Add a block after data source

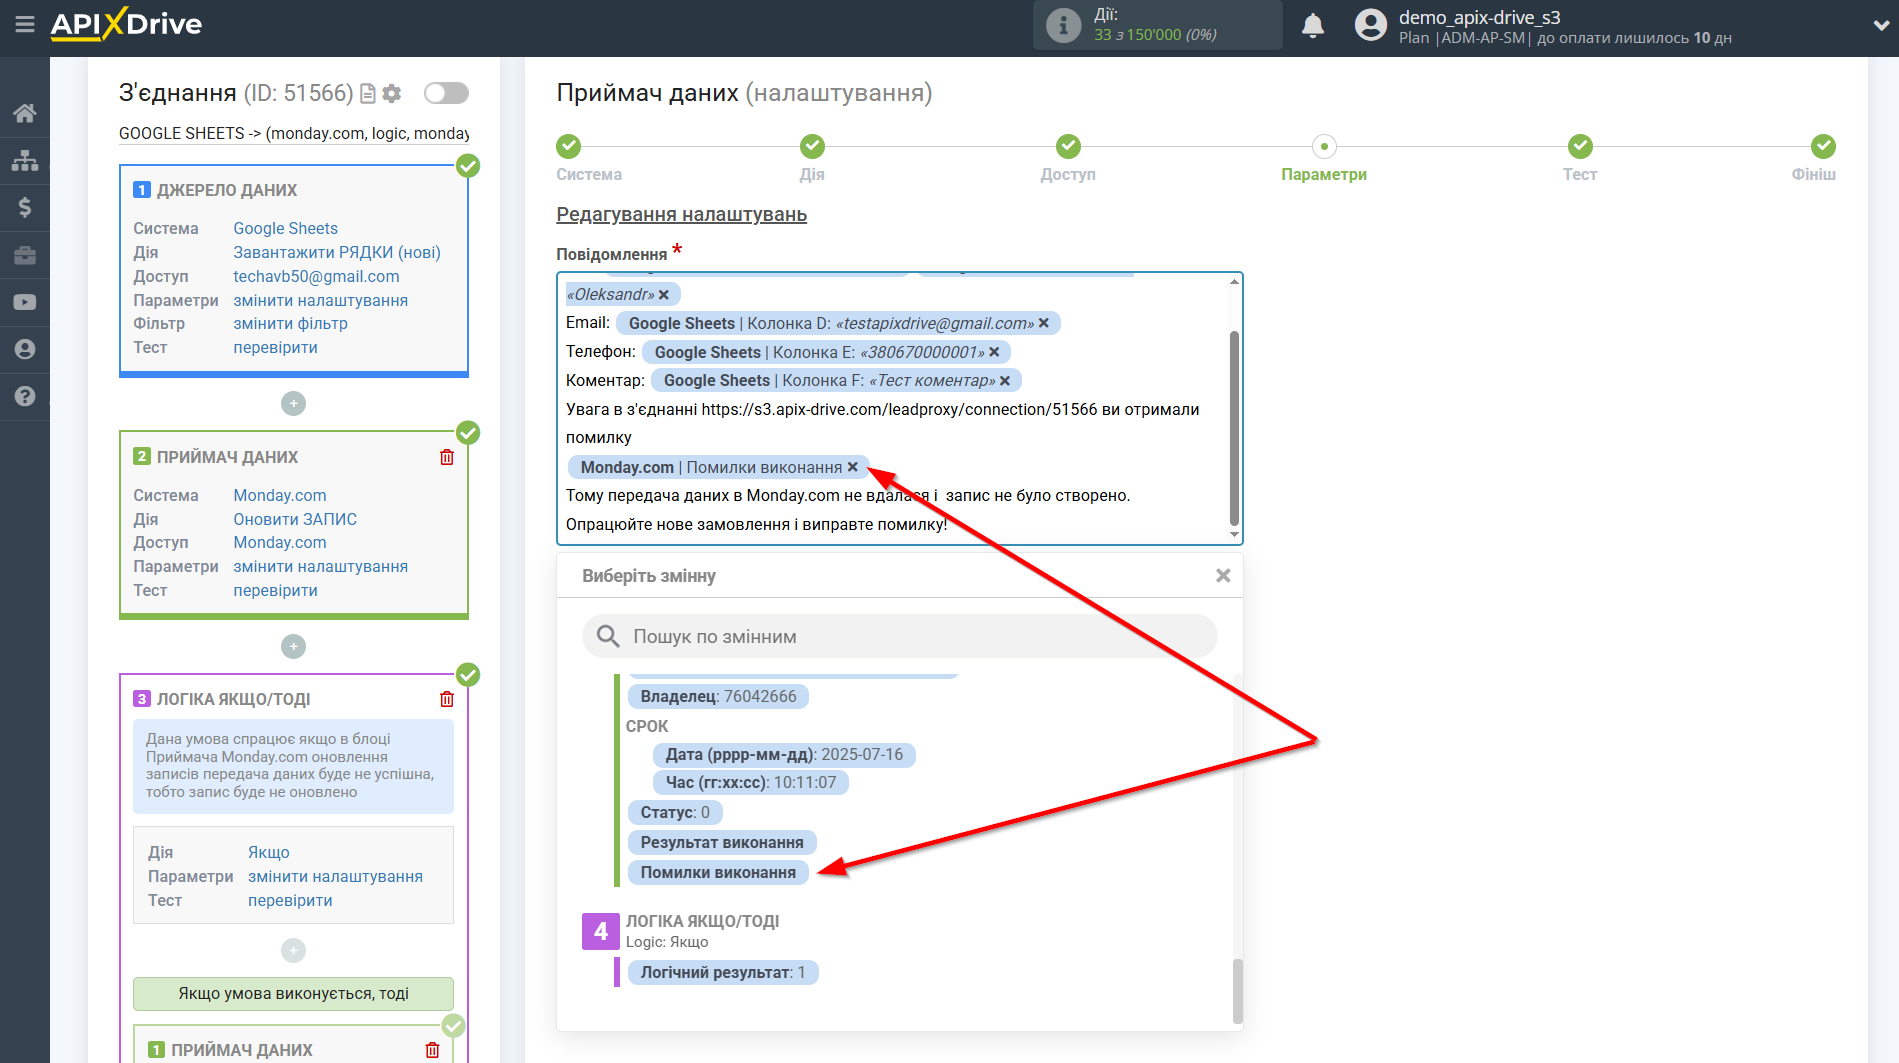coord(293,404)
